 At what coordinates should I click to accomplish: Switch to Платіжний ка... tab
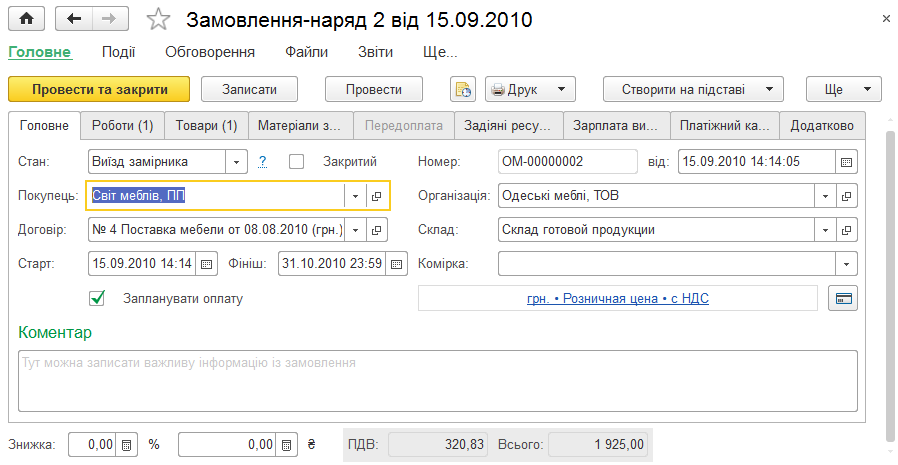[724, 125]
